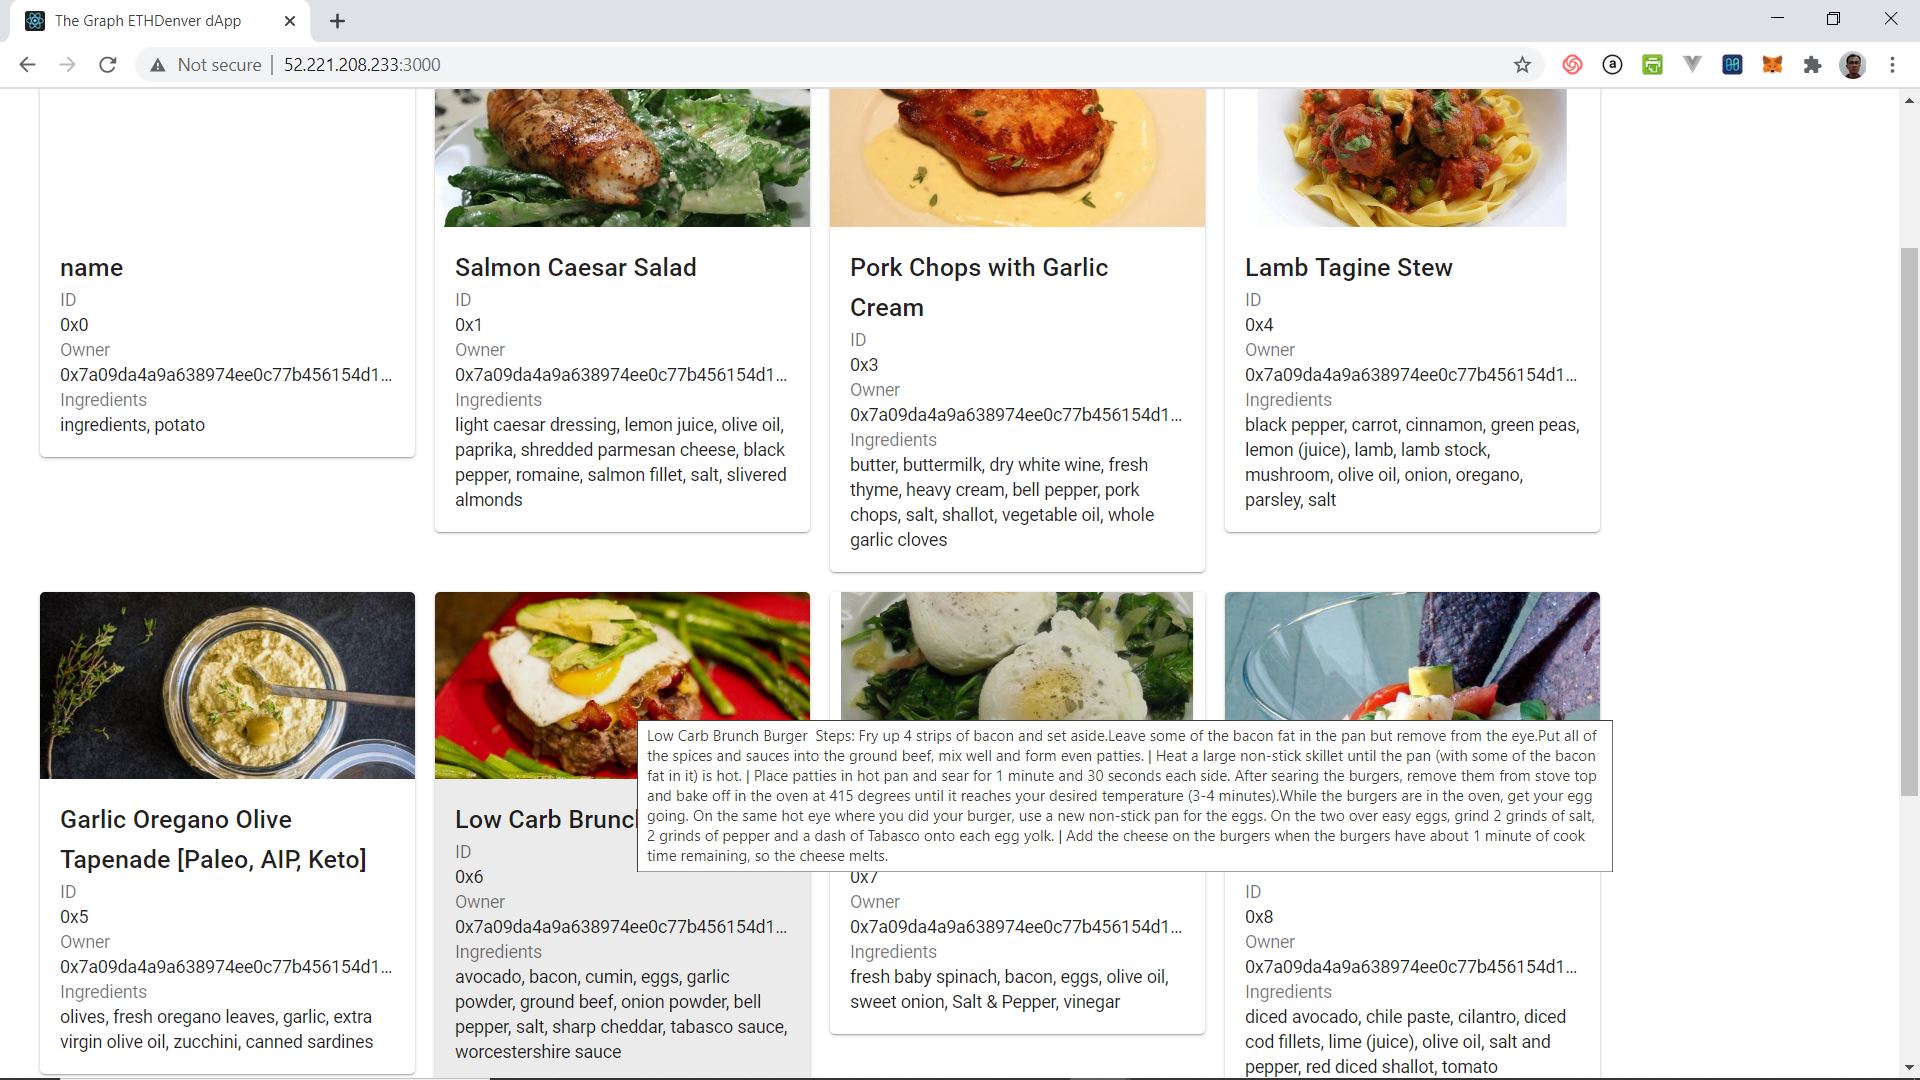The height and width of the screenshot is (1080, 1920).
Task: Open the Salmon Caesar Salad card
Action: pos(622,310)
